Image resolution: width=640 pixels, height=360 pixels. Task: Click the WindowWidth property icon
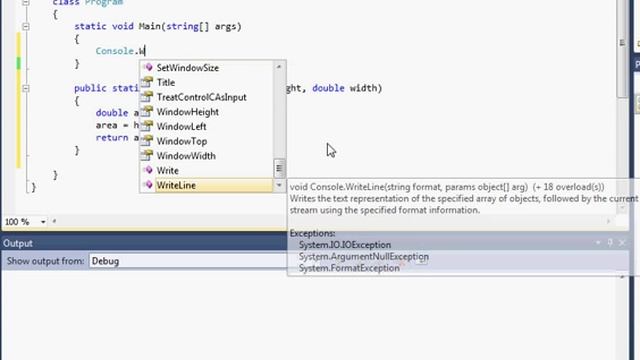[147, 156]
